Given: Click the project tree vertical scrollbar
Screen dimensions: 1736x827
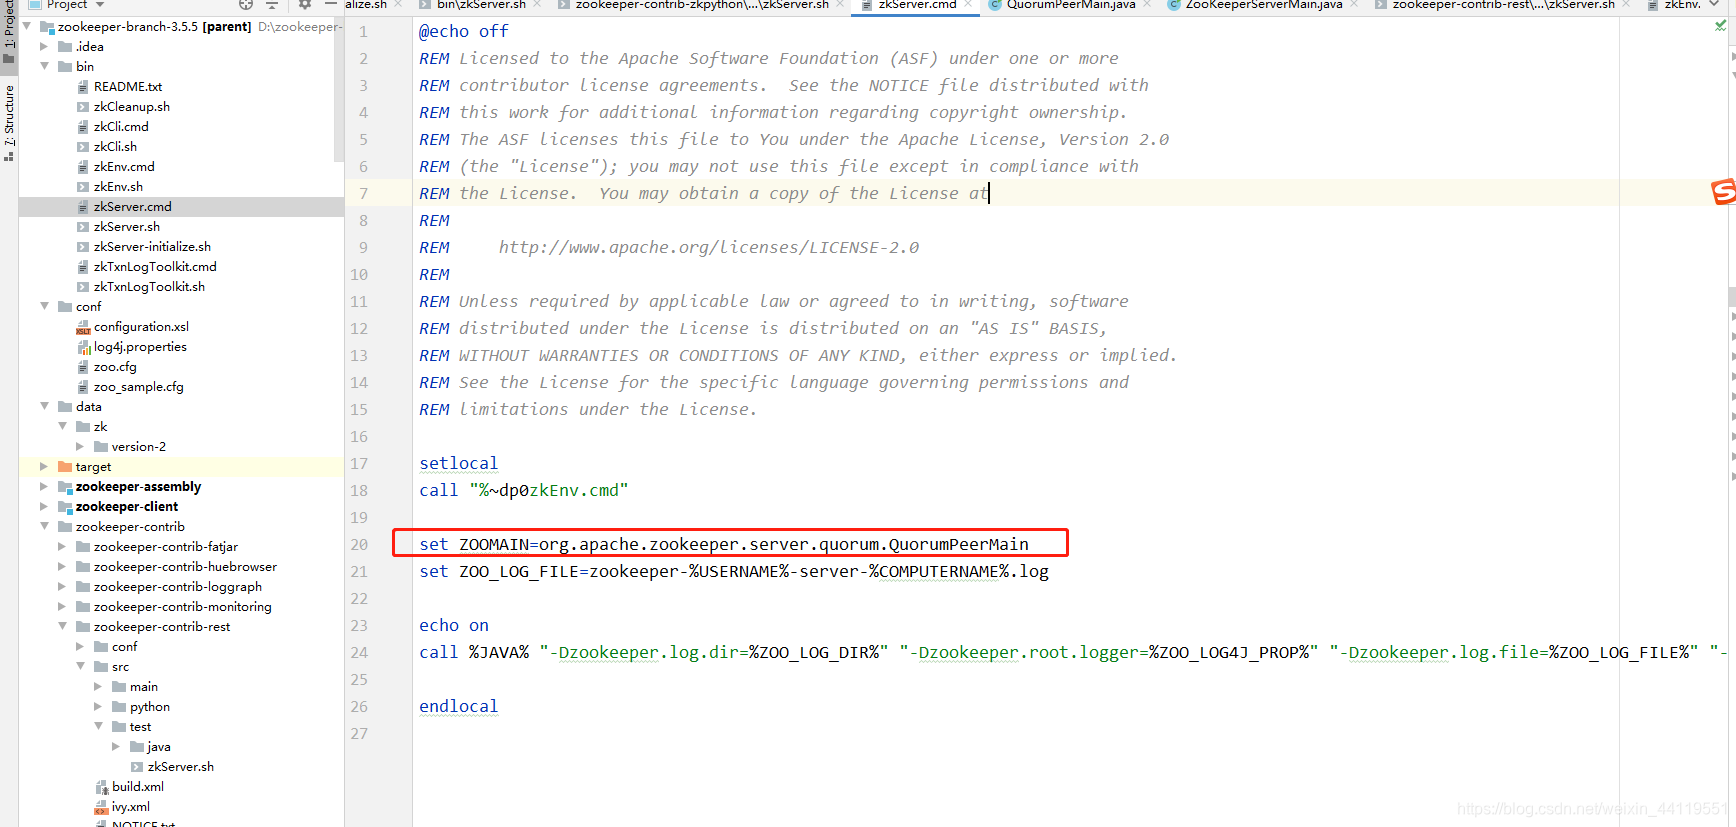Looking at the screenshot, I should click(338, 90).
